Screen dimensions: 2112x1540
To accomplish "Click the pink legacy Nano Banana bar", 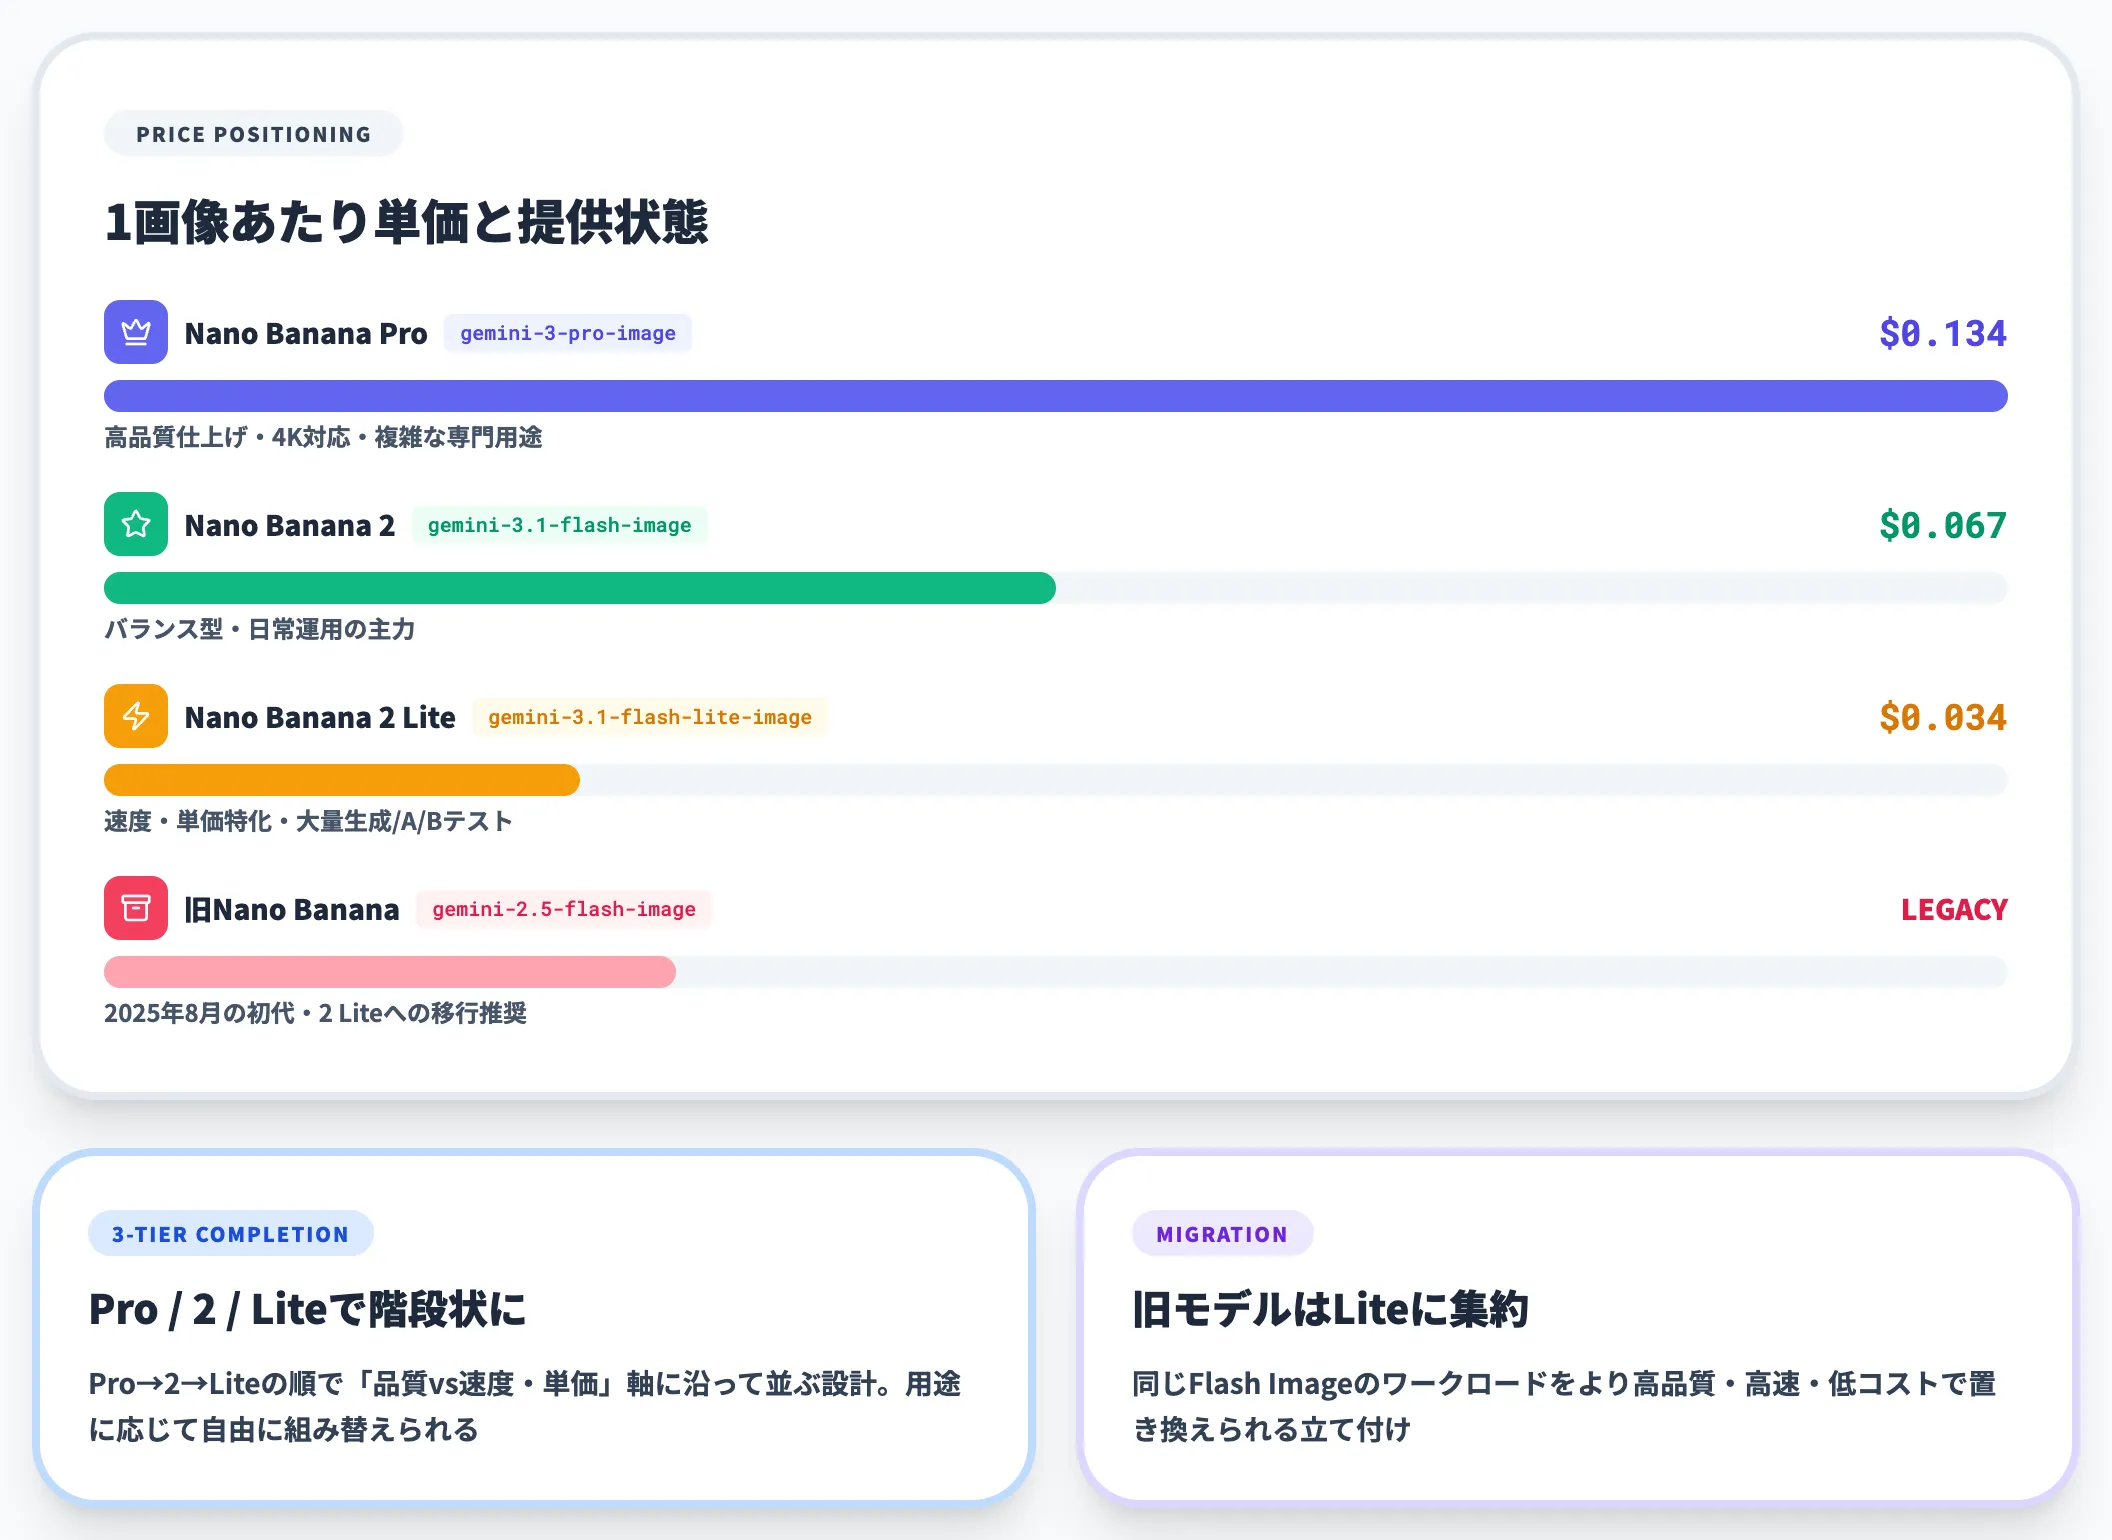I will click(390, 972).
